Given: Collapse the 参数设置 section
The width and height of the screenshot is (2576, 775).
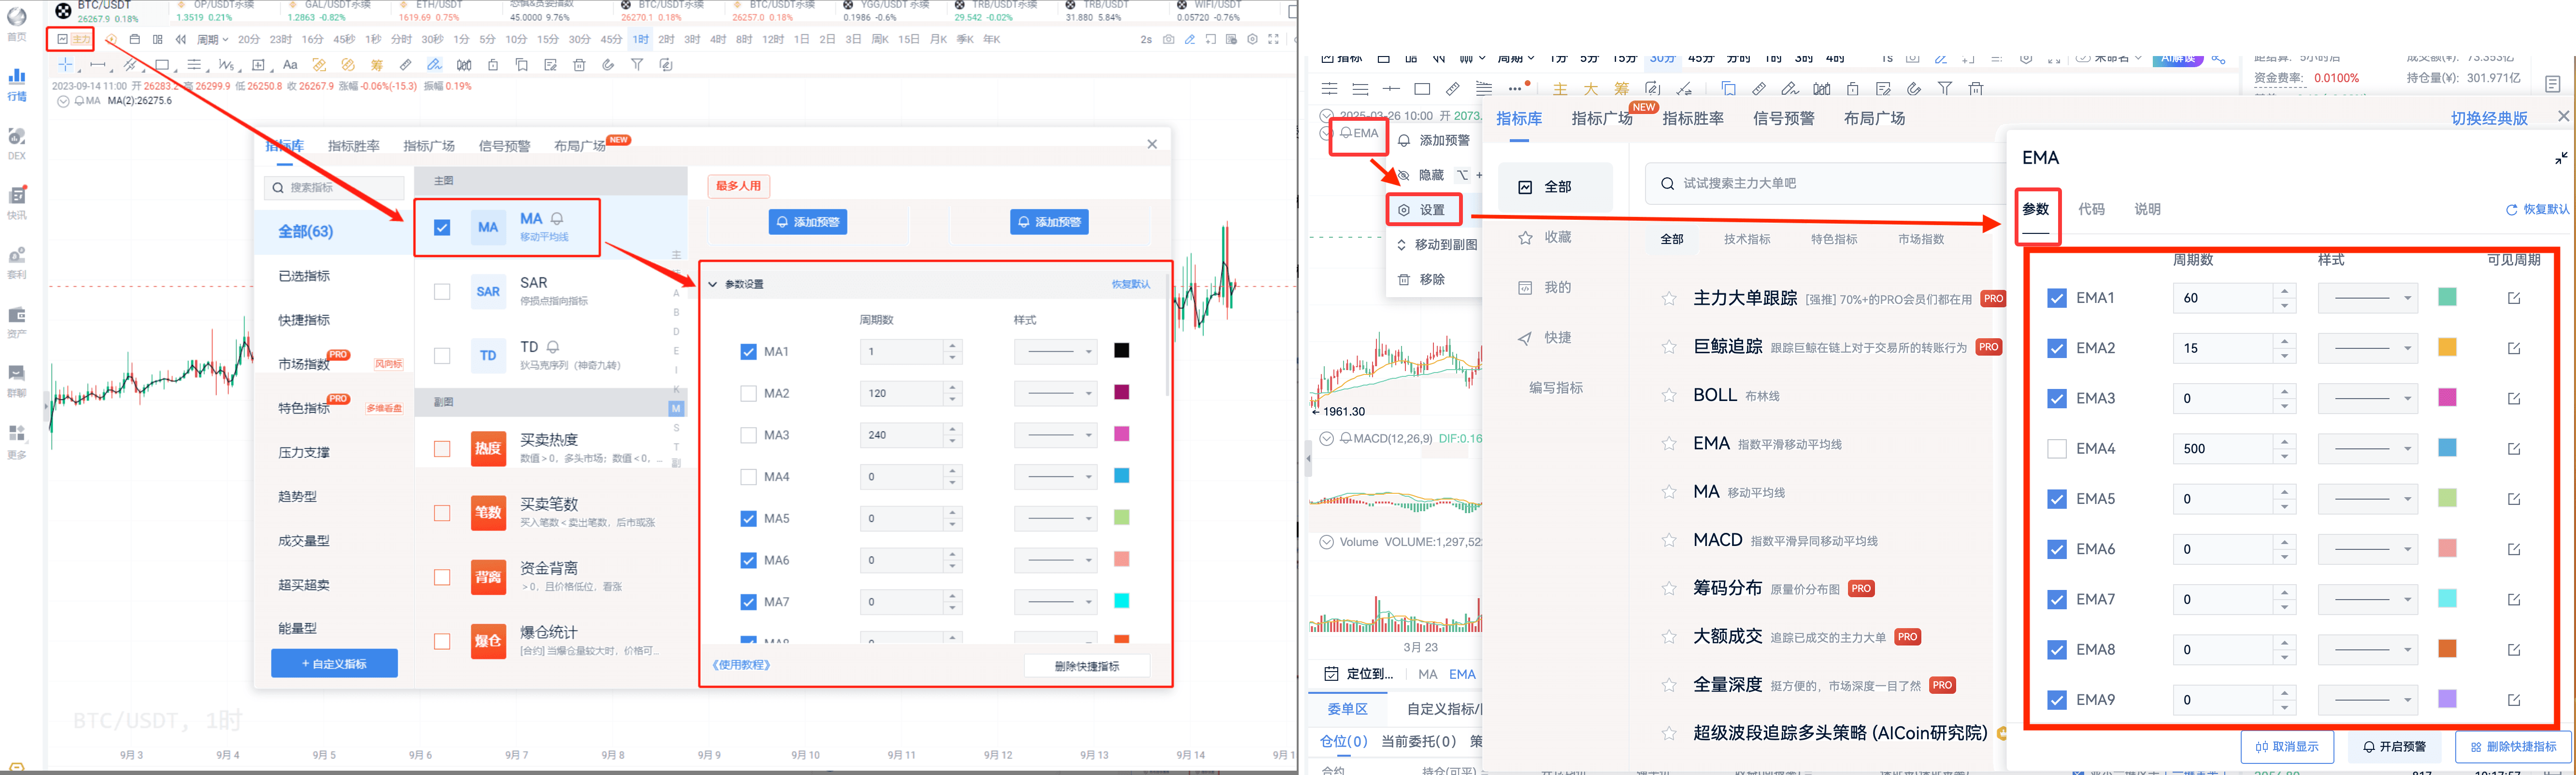Looking at the screenshot, I should pyautogui.click(x=712, y=284).
